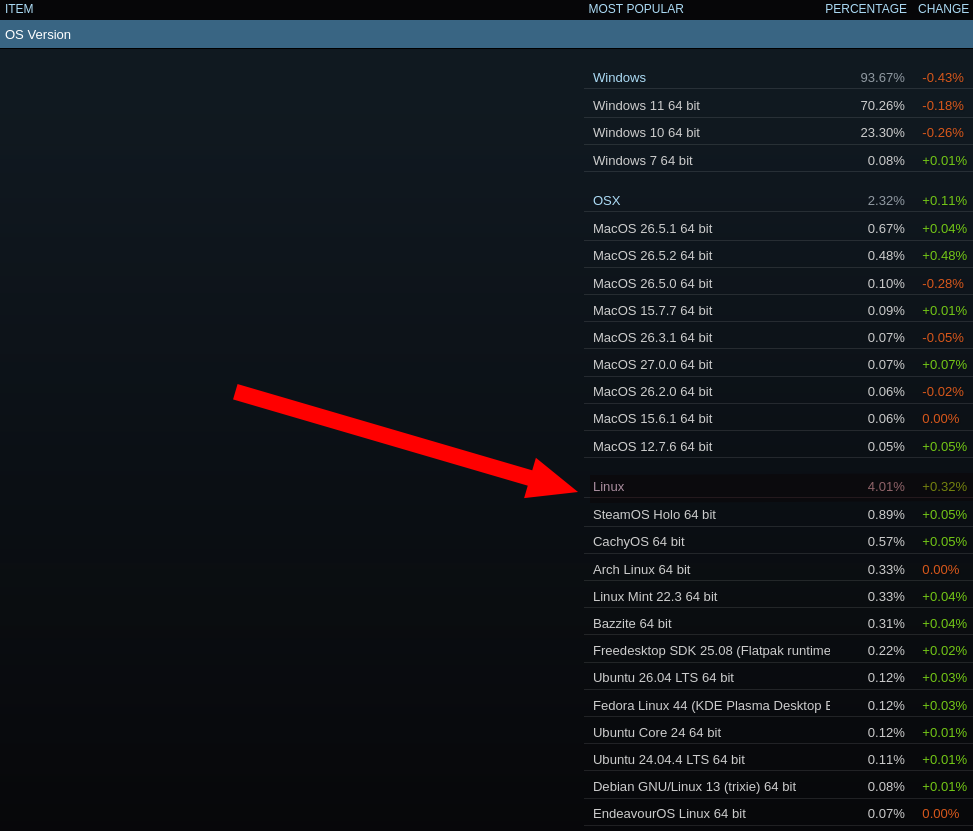Click the Linux +0.32% change value

tap(944, 487)
